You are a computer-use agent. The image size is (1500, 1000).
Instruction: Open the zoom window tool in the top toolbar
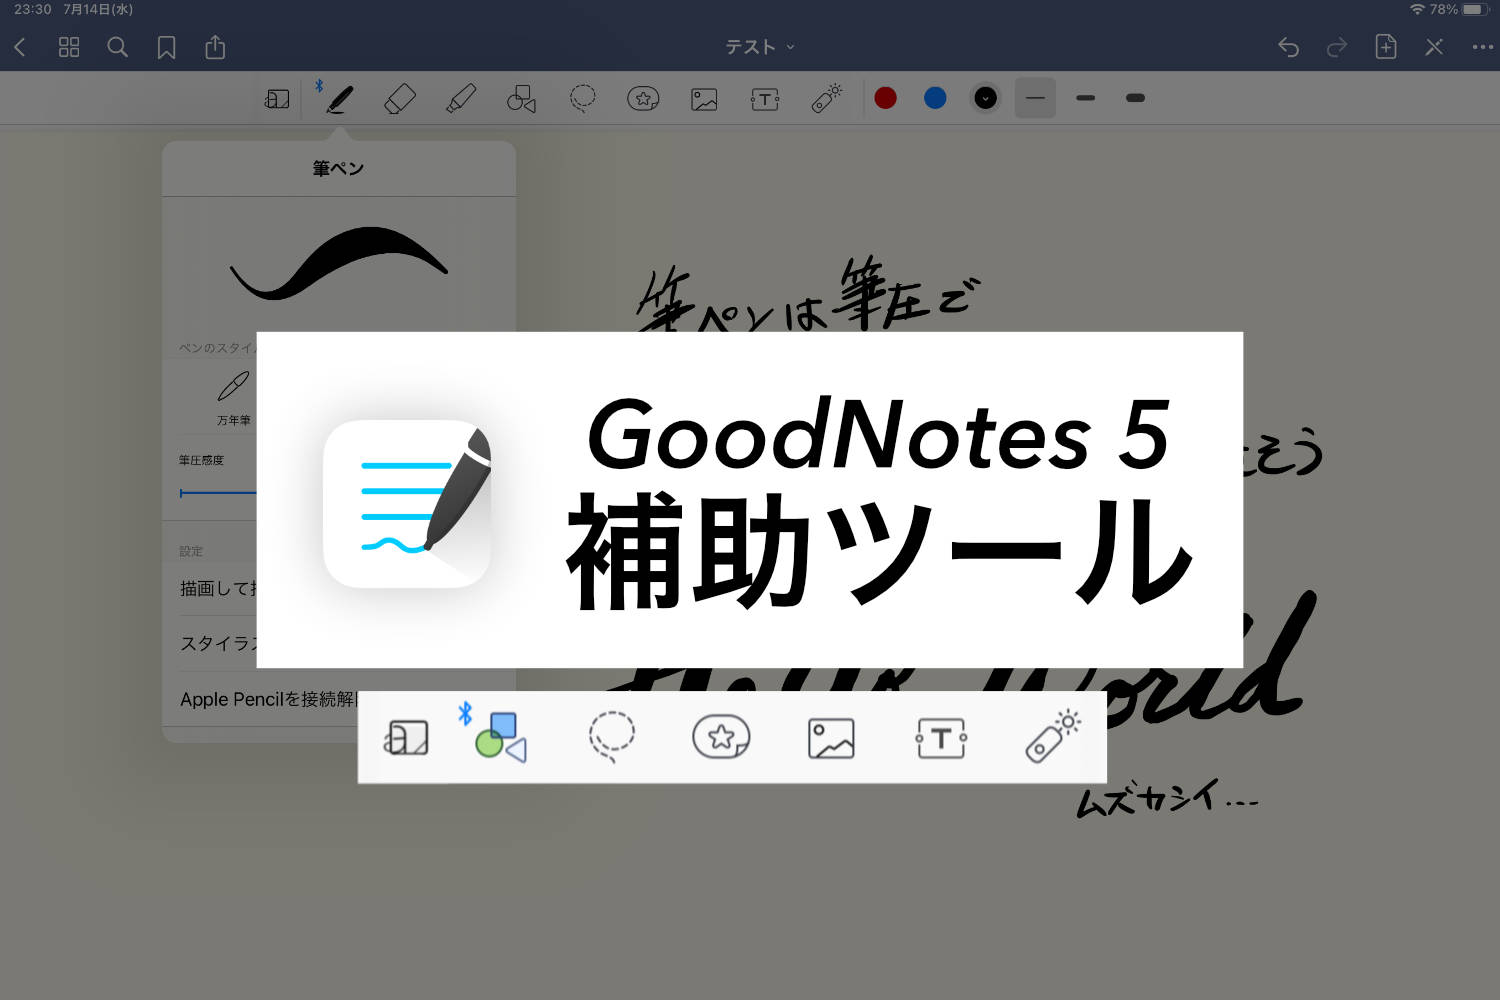pyautogui.click(x=277, y=99)
